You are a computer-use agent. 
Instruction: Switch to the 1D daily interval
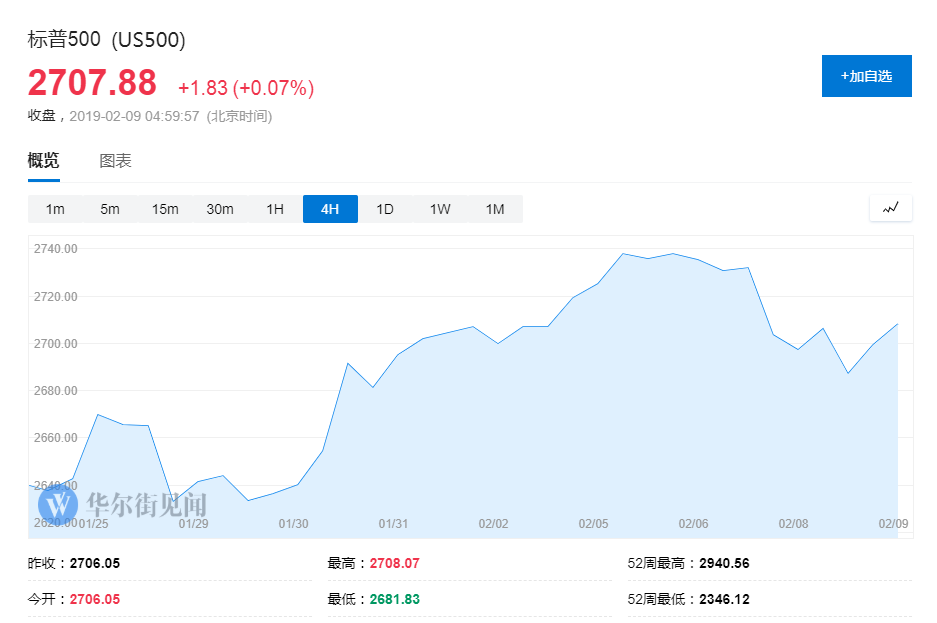tap(385, 209)
